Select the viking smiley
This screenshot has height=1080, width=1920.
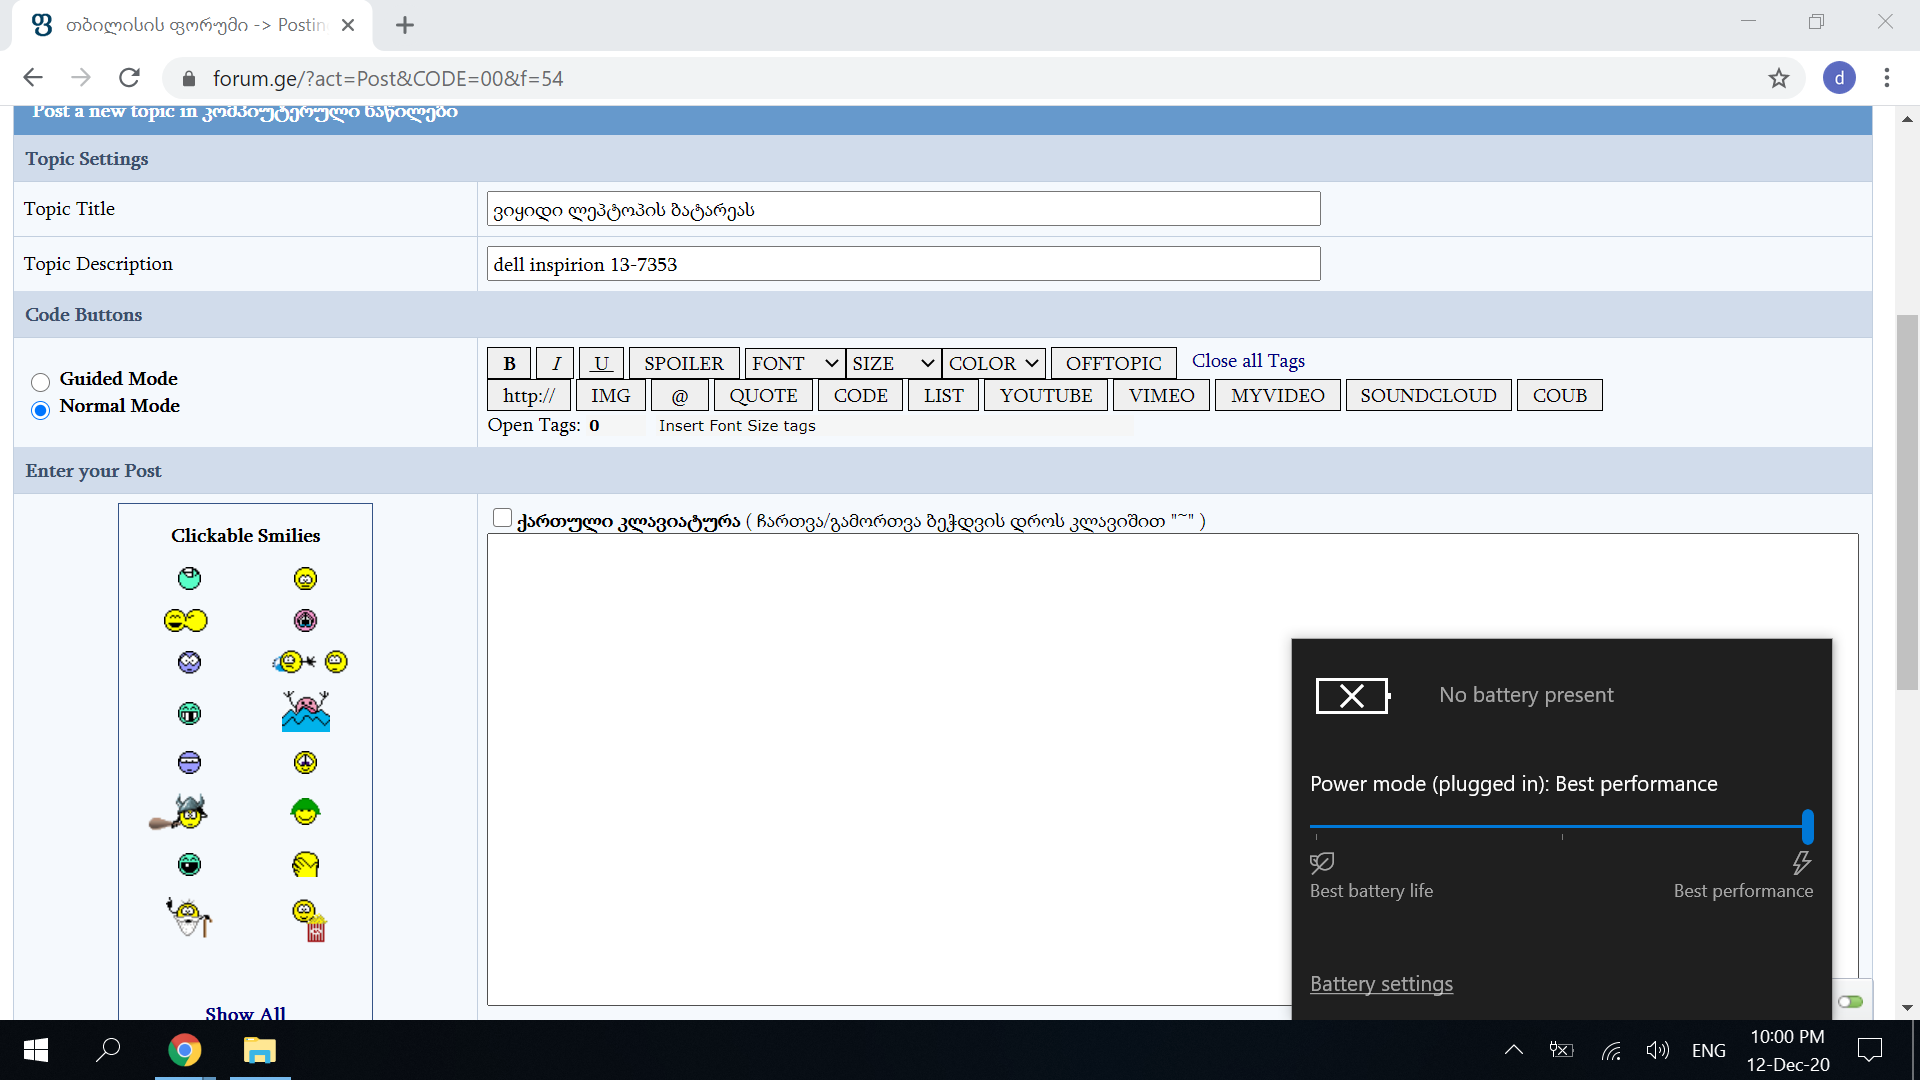tap(188, 811)
